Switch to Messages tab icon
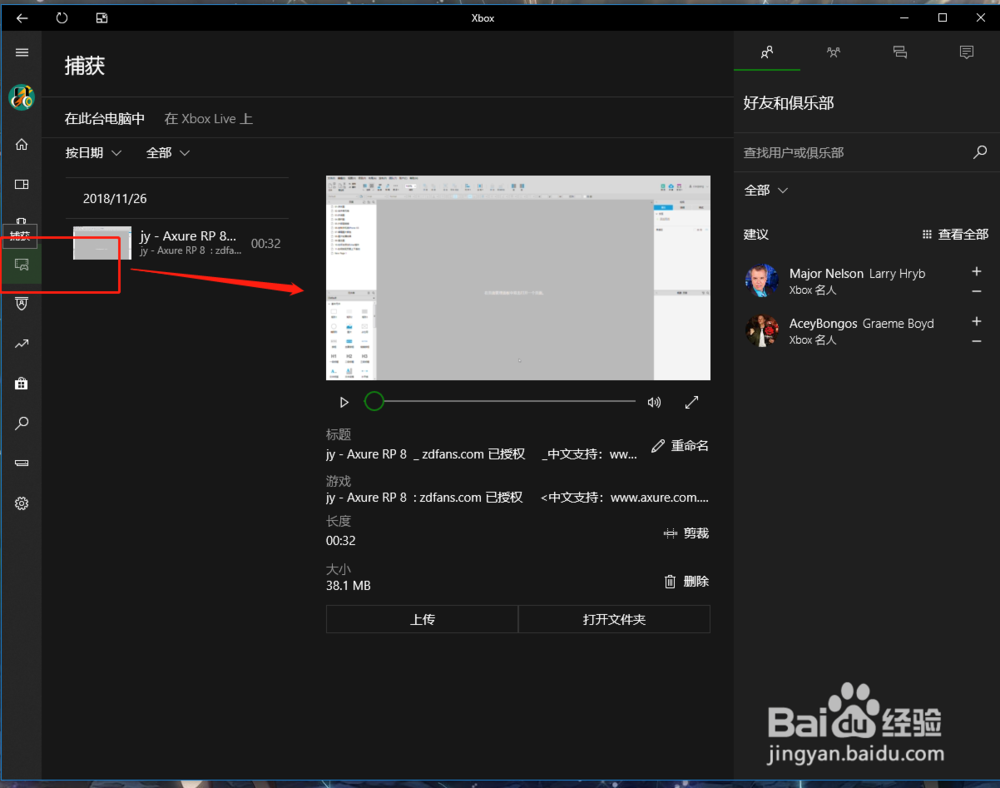Image resolution: width=1000 pixels, height=788 pixels. (900, 52)
